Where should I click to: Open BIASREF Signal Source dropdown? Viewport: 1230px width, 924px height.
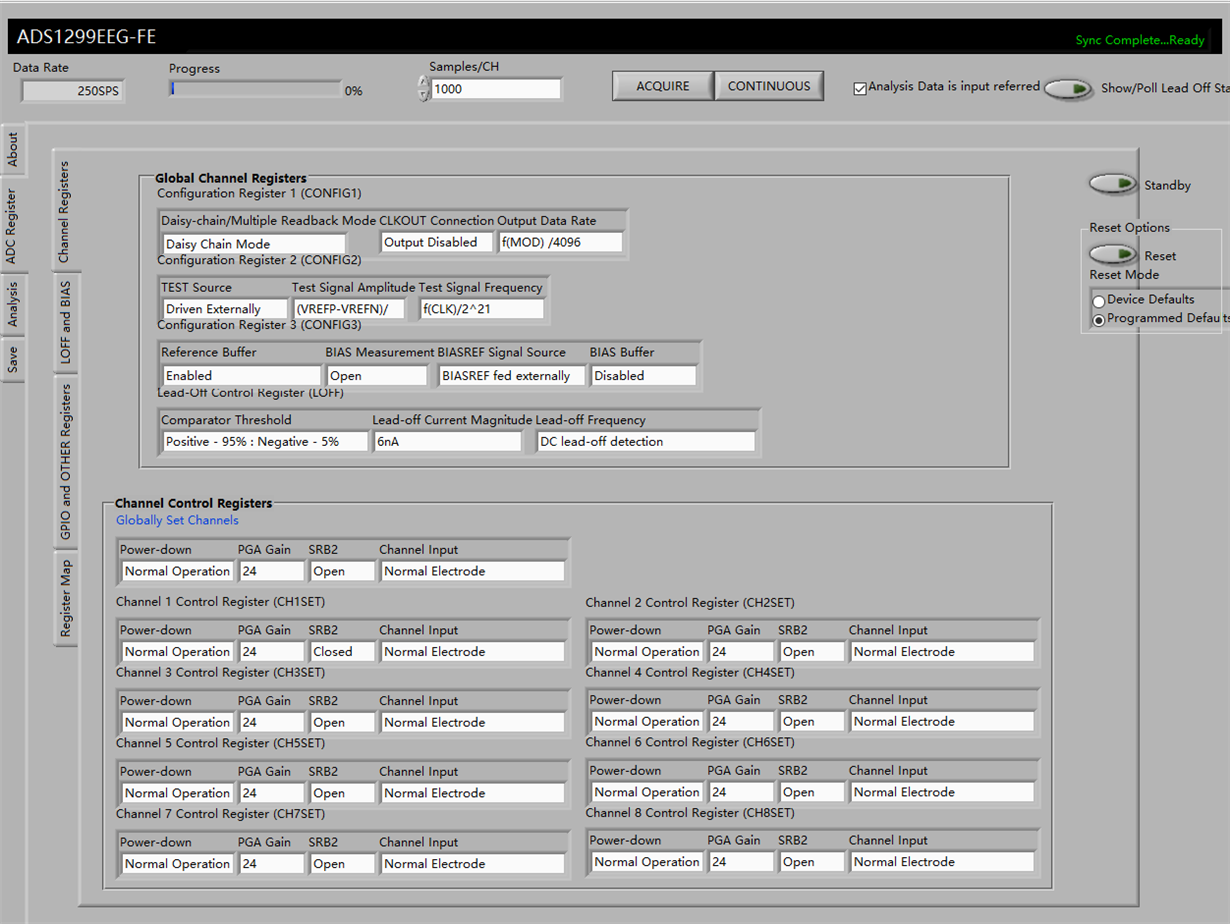point(512,376)
